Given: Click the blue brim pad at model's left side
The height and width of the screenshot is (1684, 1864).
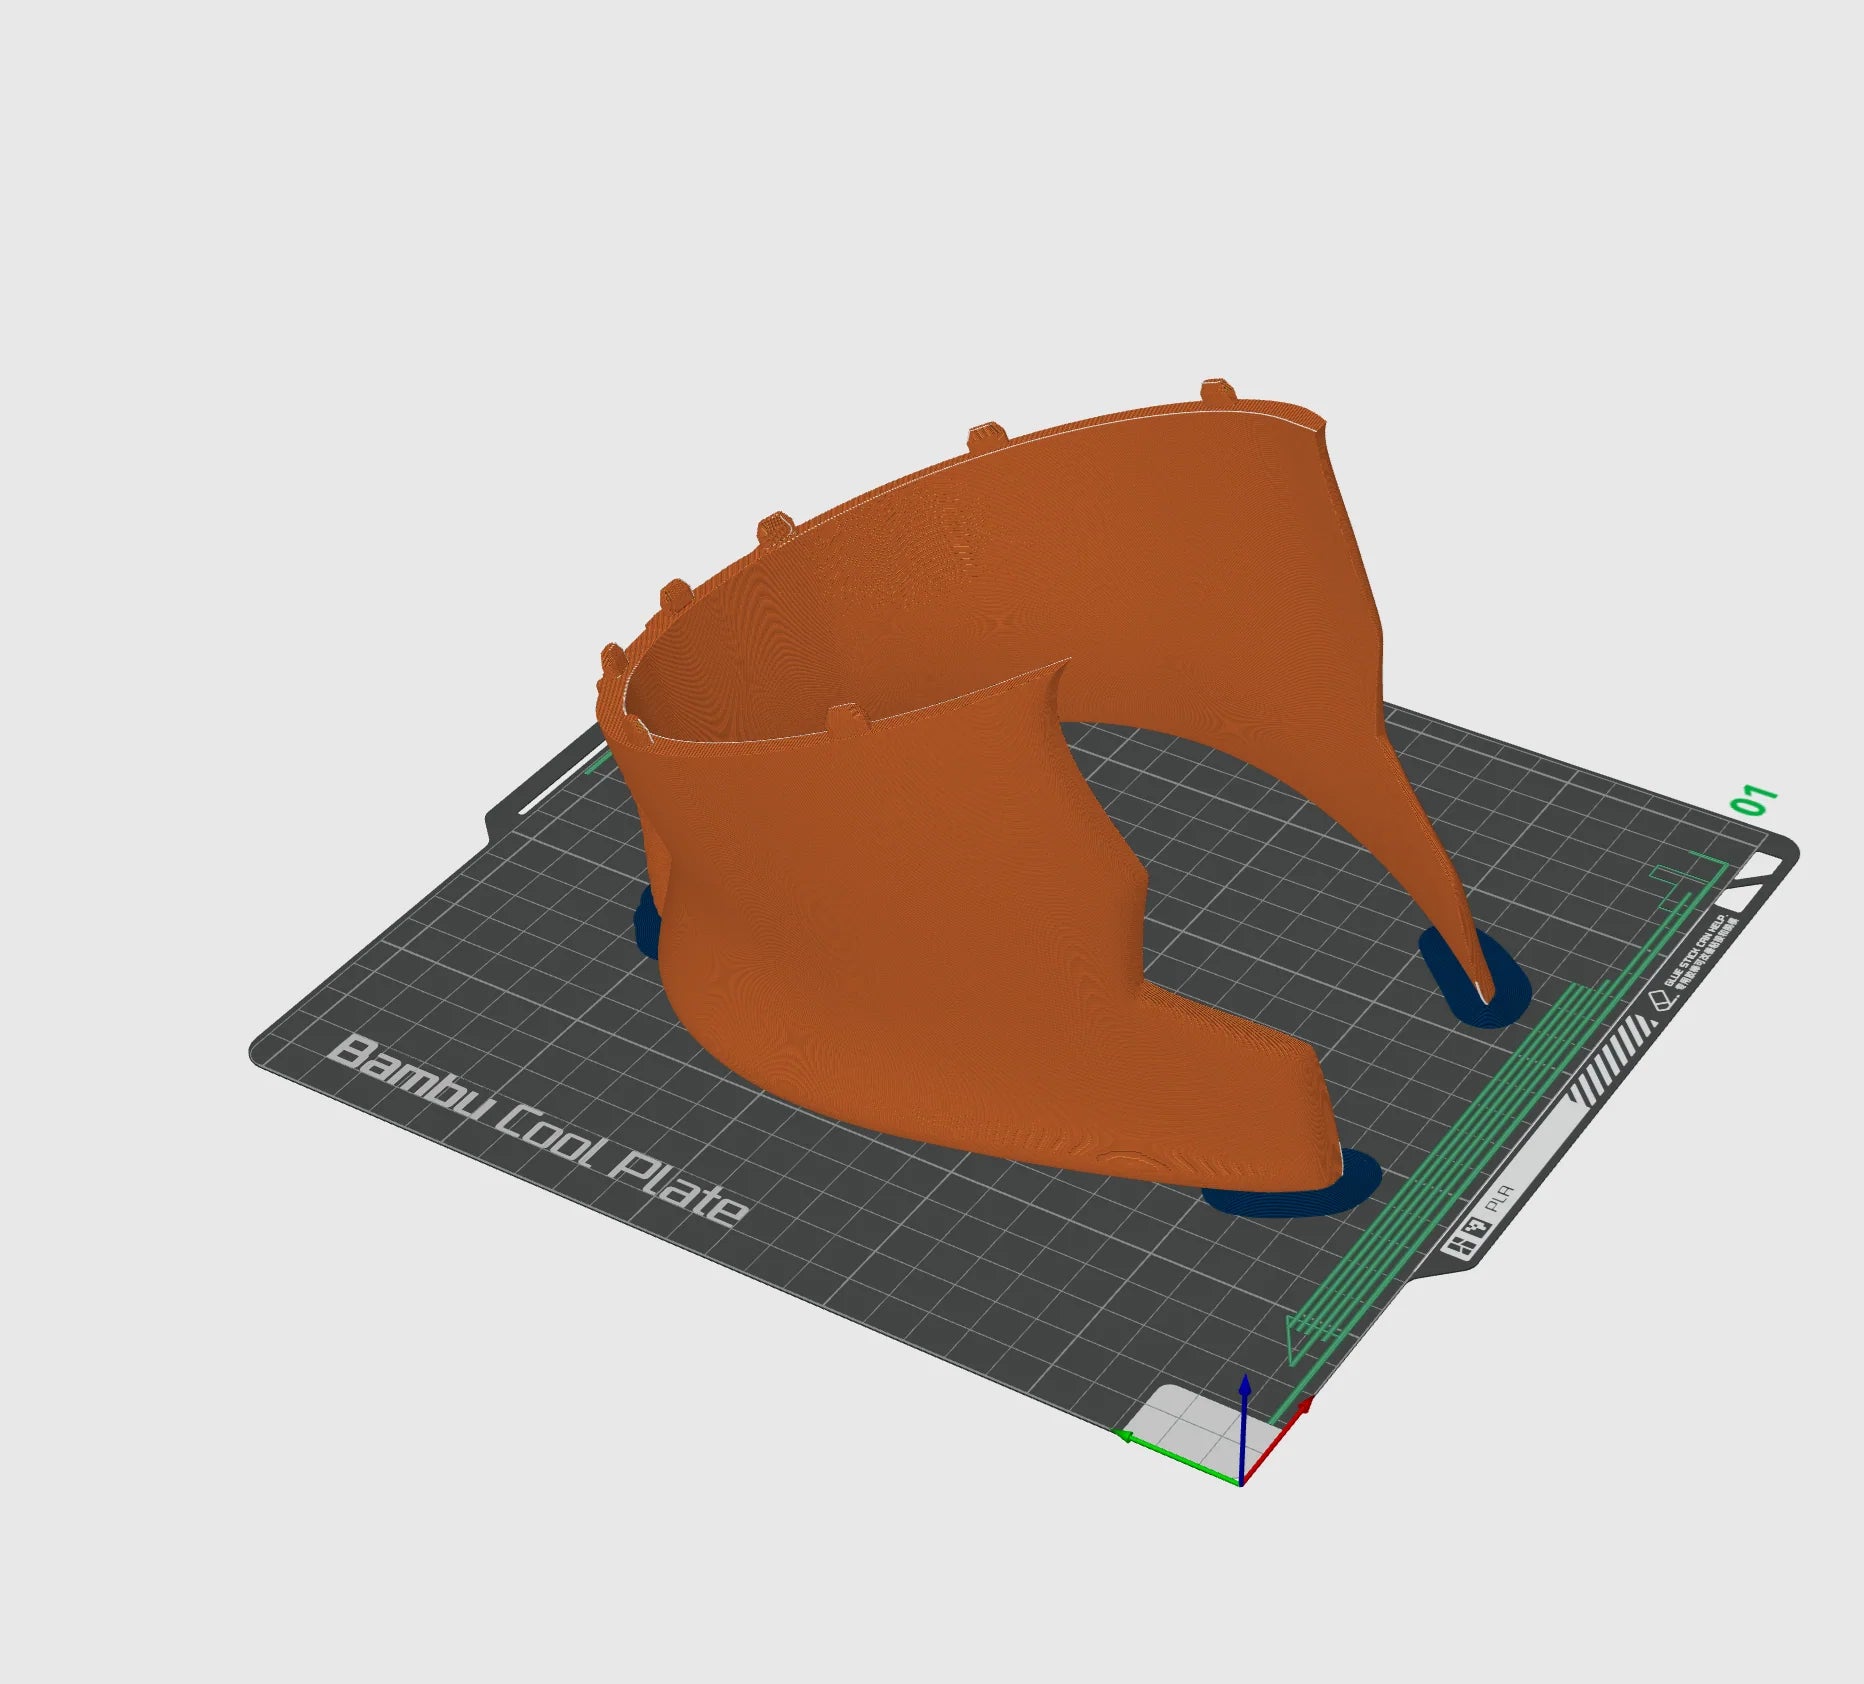Looking at the screenshot, I should (x=647, y=922).
